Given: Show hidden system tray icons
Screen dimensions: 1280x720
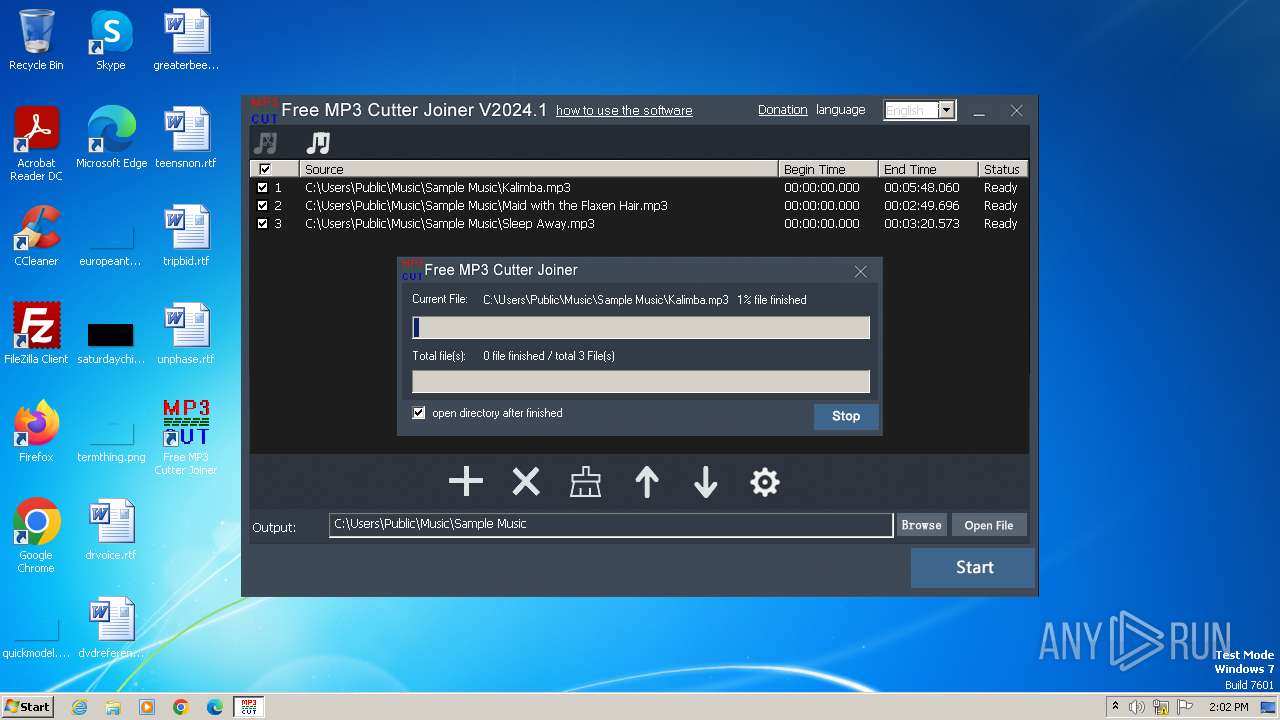Looking at the screenshot, I should pos(1115,707).
